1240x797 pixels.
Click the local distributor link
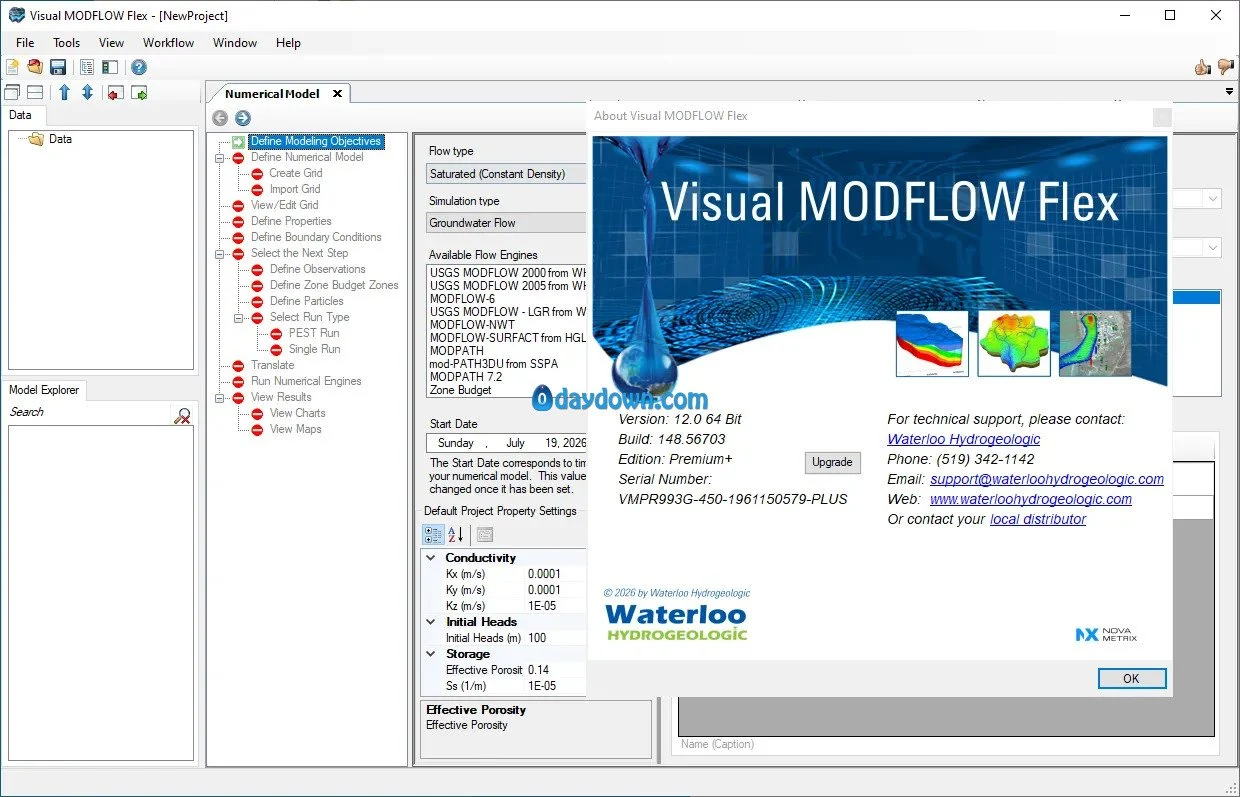click(x=1038, y=519)
